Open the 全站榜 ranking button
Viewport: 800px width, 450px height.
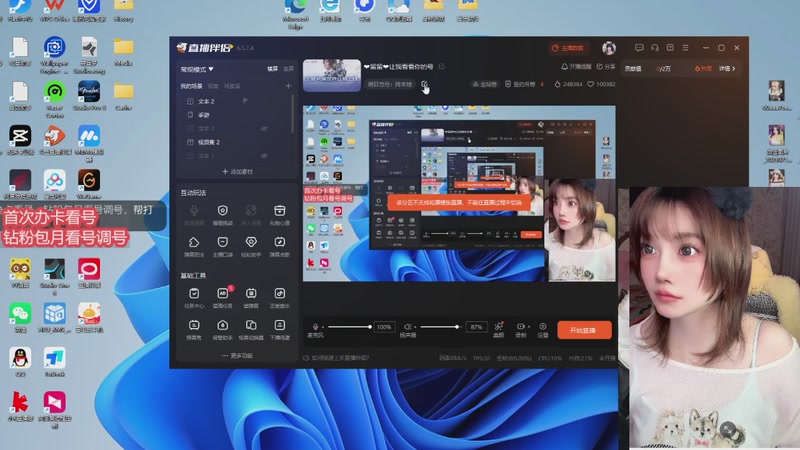point(485,84)
